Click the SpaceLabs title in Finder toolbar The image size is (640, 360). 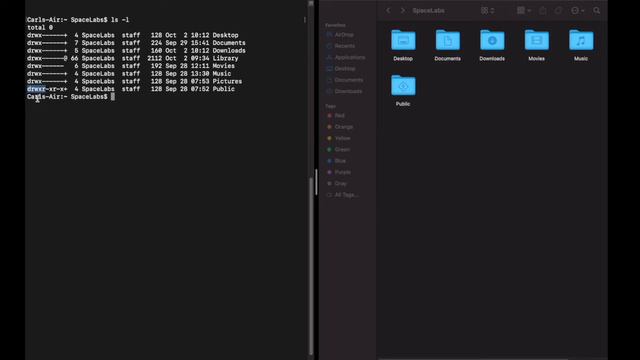click(428, 11)
